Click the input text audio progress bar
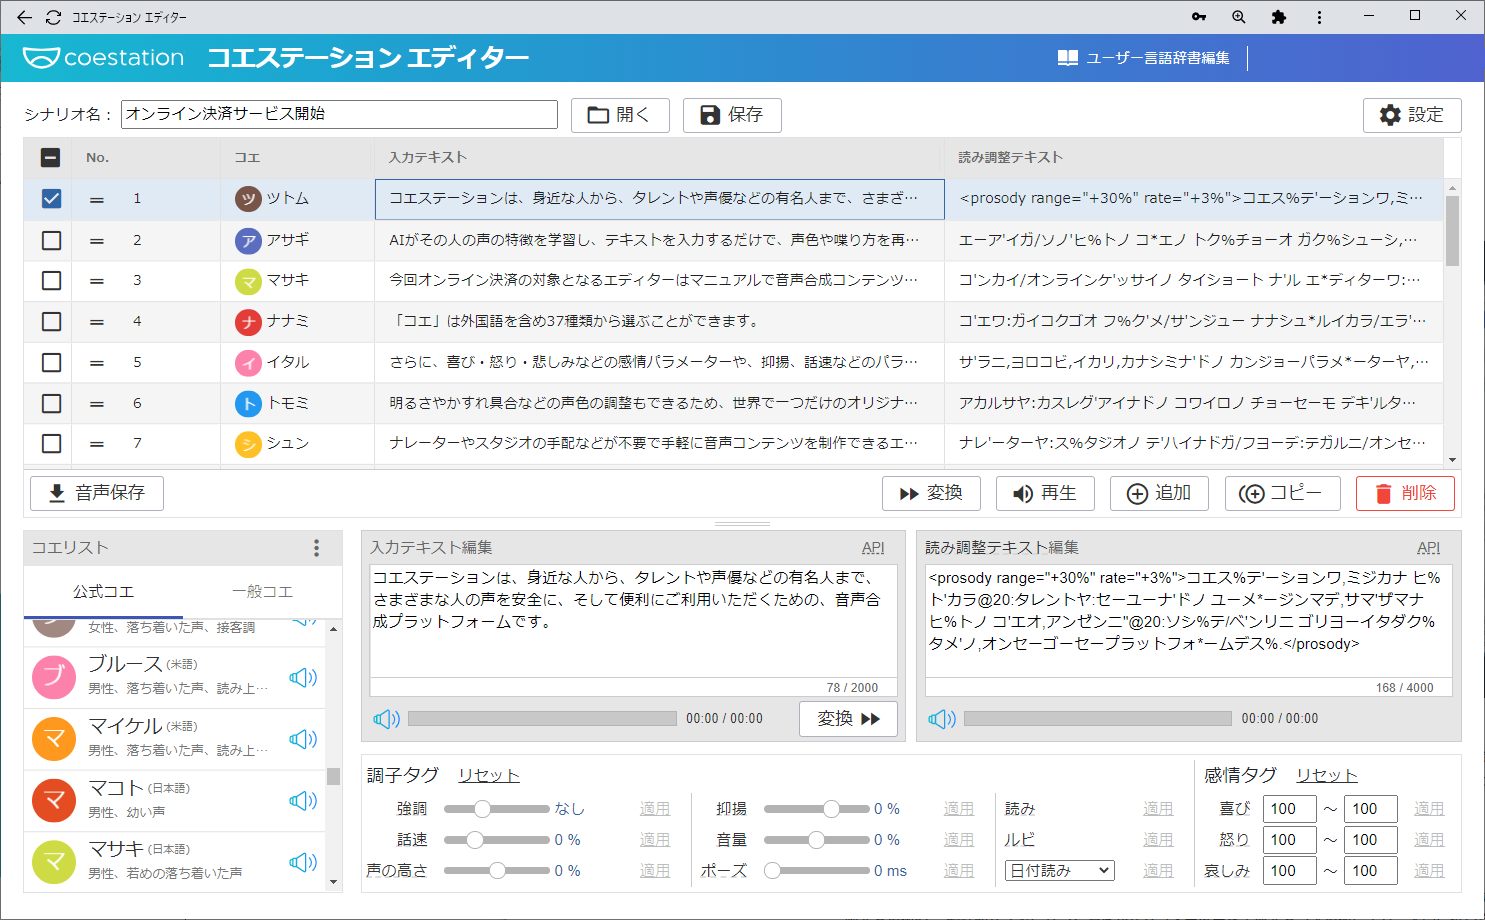The height and width of the screenshot is (920, 1485). [542, 719]
